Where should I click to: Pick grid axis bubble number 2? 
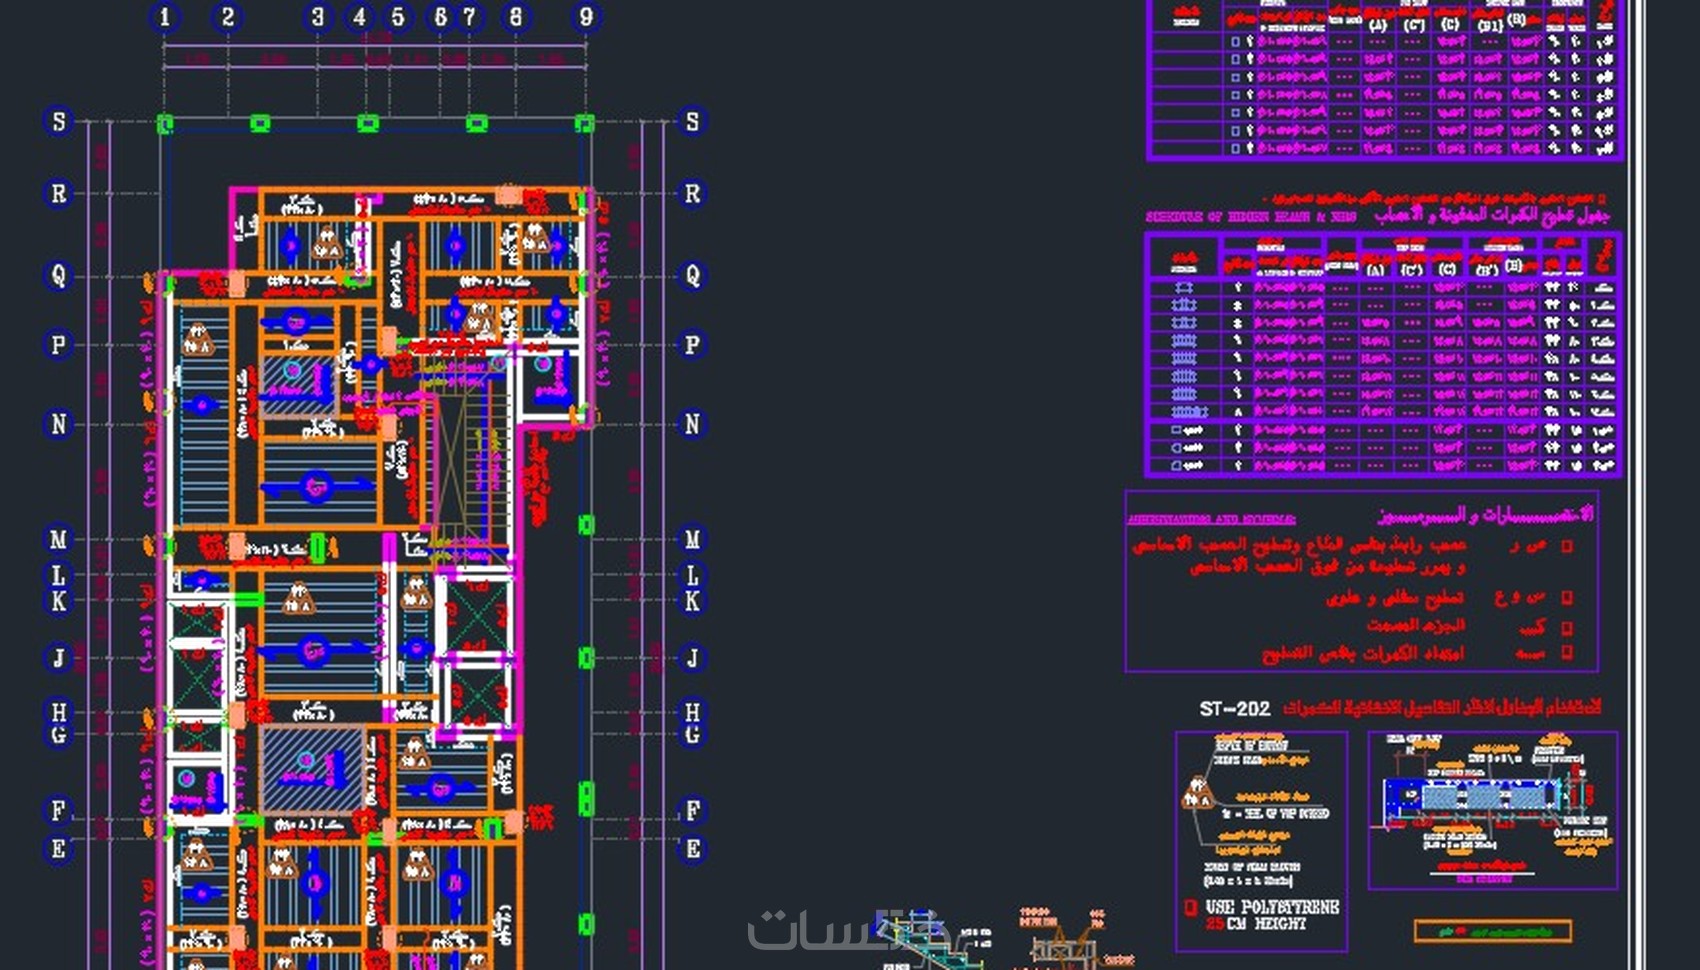(228, 17)
